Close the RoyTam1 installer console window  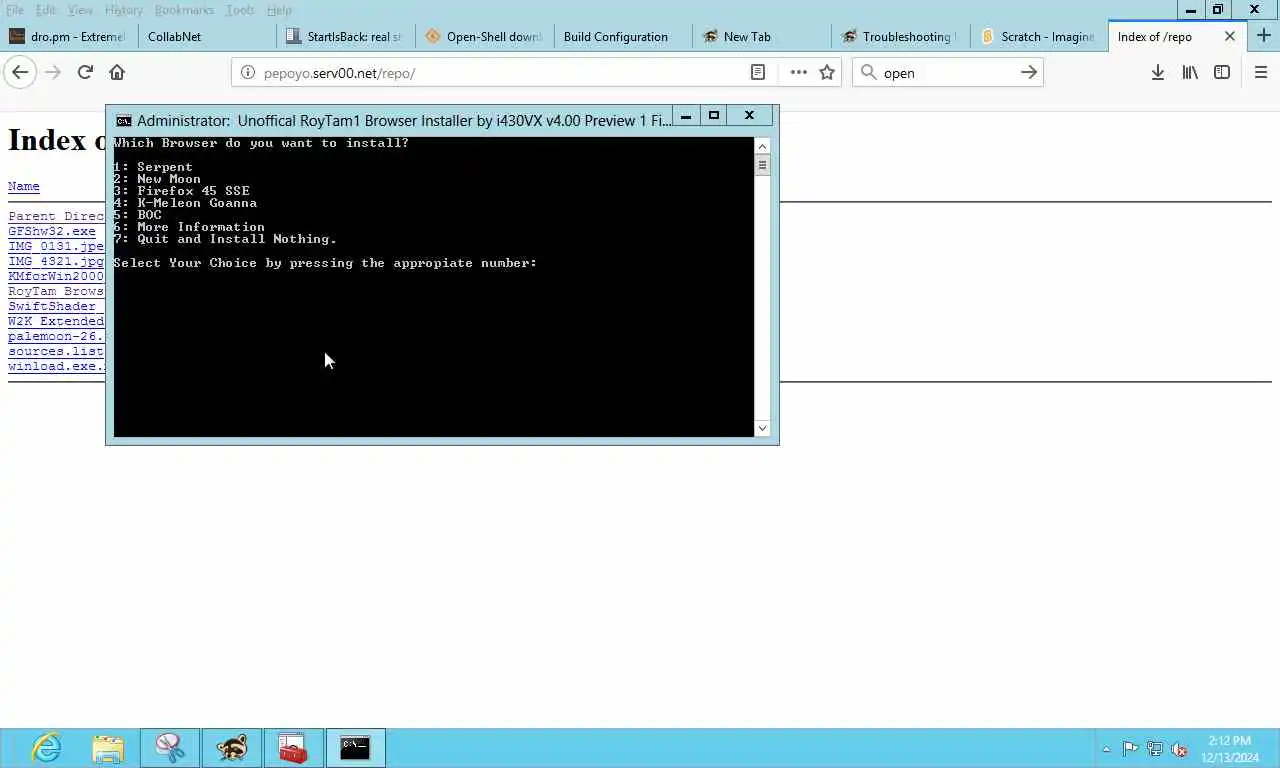point(749,116)
